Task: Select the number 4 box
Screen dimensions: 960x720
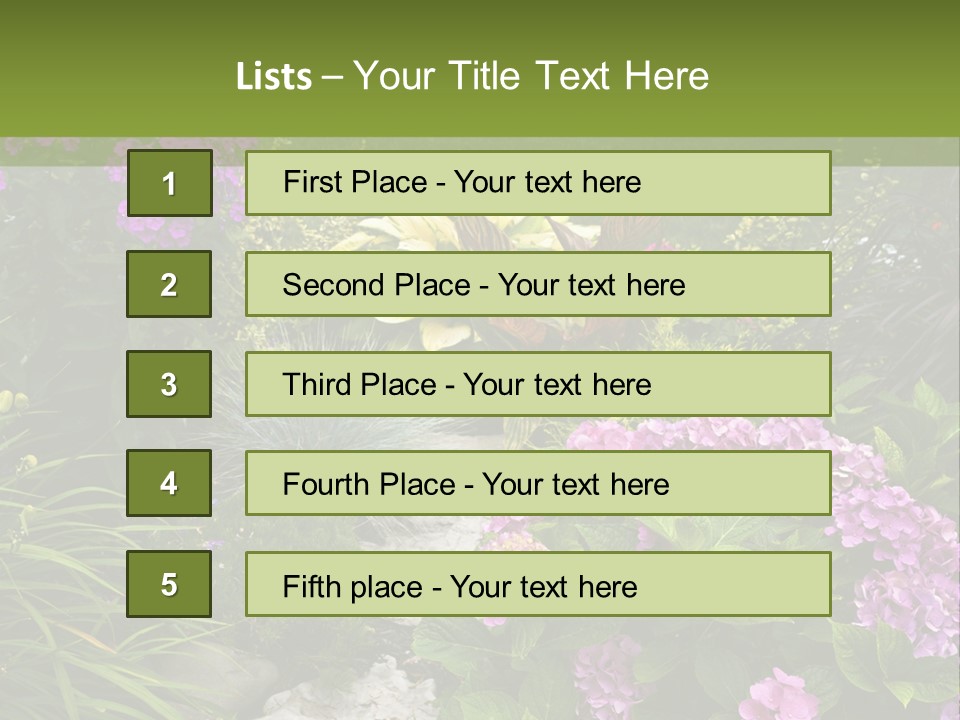Action: [x=169, y=484]
